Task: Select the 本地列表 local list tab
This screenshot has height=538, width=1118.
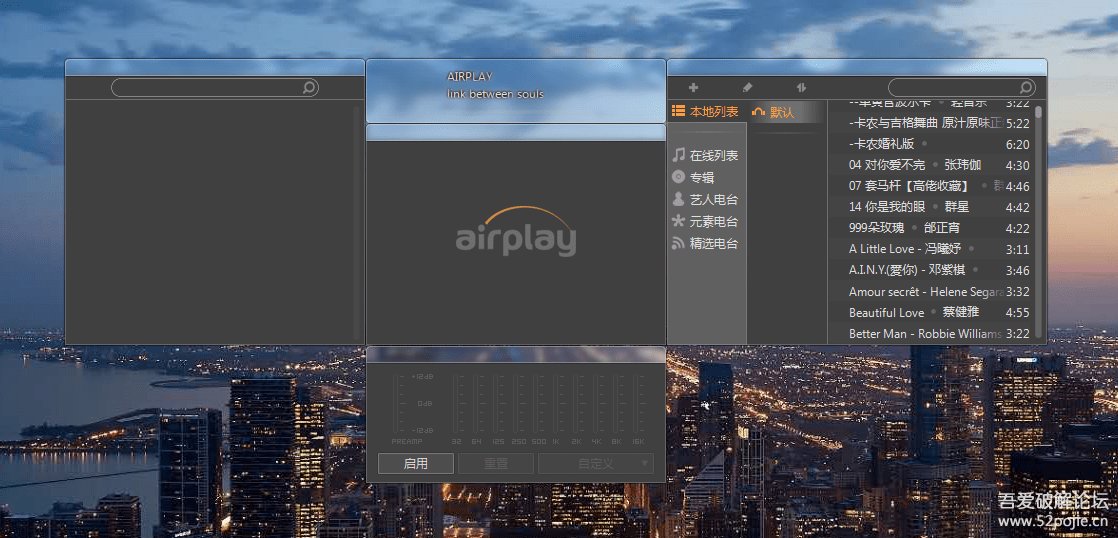Action: point(705,112)
